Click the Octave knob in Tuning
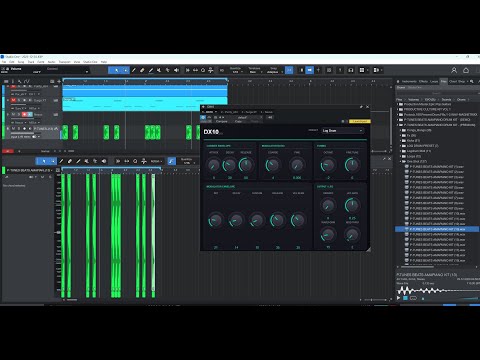The image size is (480, 360). 328,165
